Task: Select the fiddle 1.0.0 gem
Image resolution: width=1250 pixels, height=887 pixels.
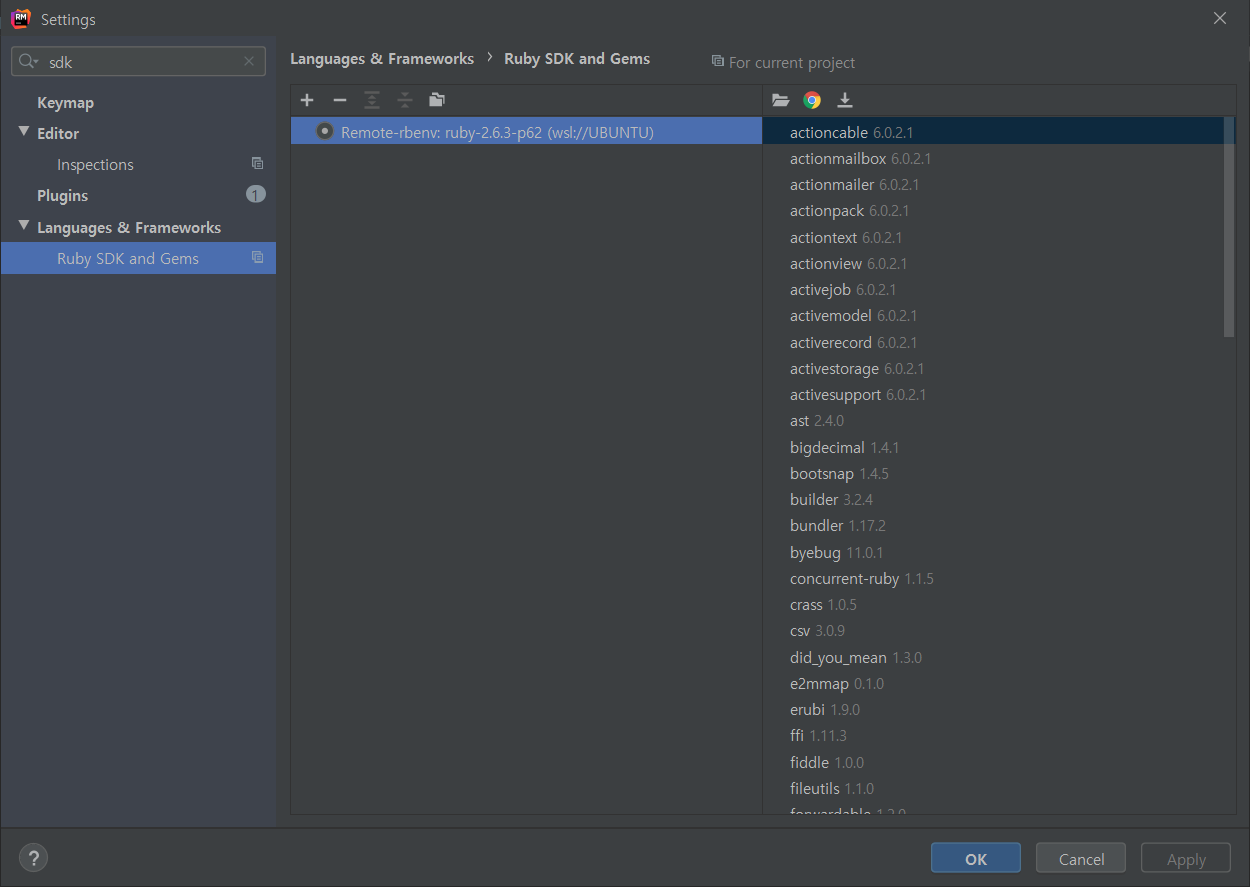Action: pos(999,762)
